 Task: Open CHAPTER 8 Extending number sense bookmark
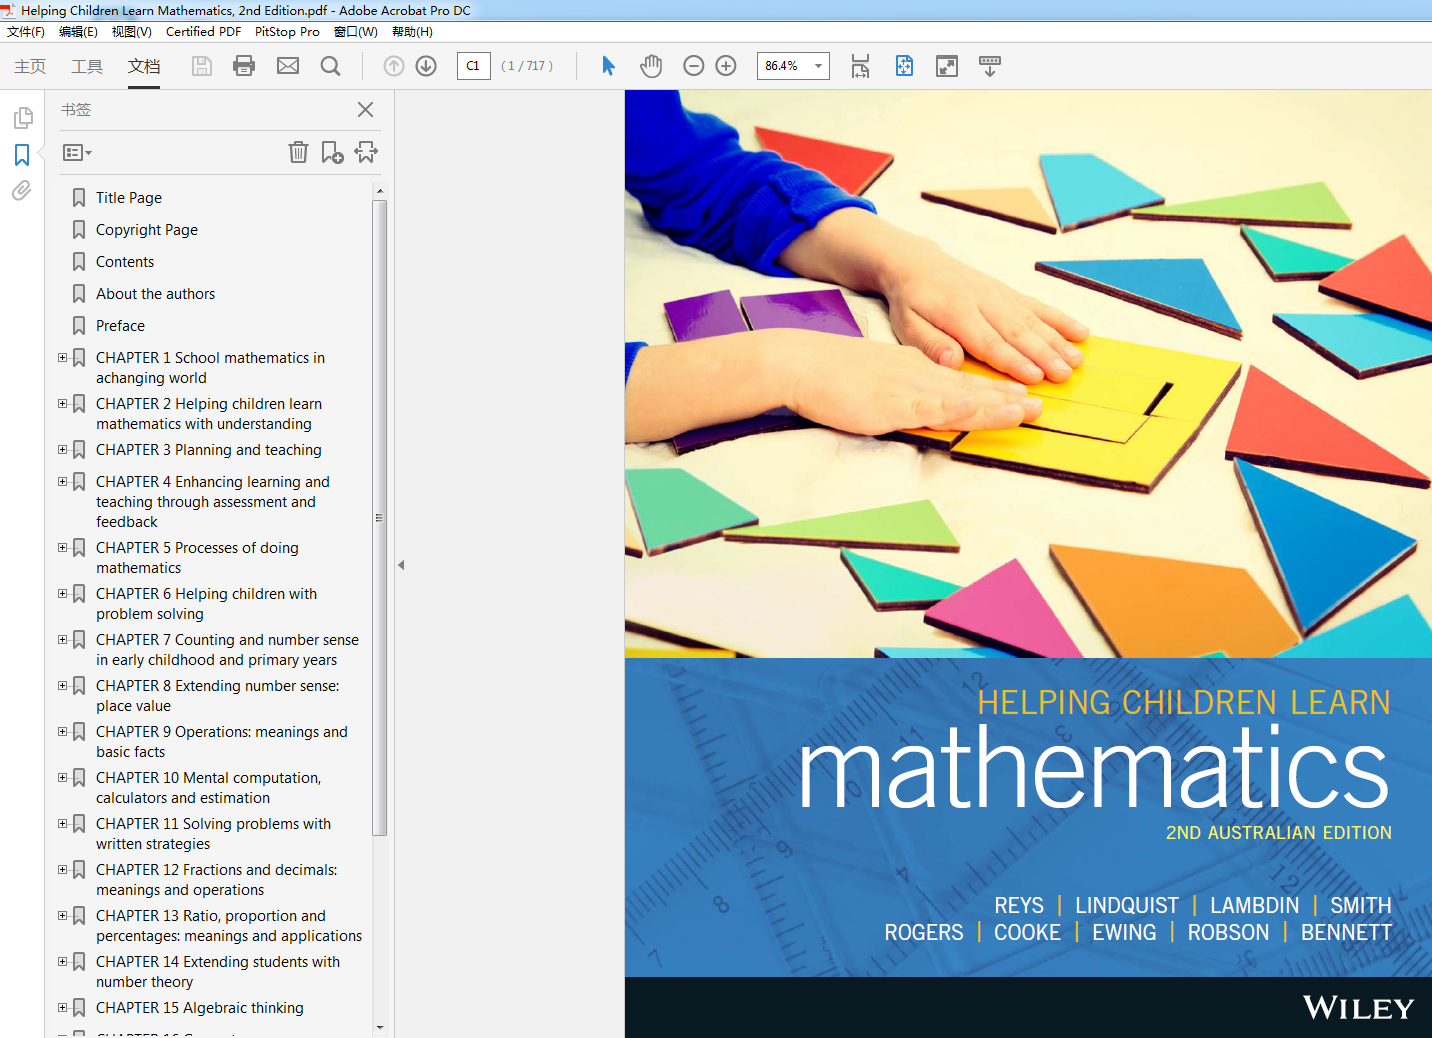point(217,696)
